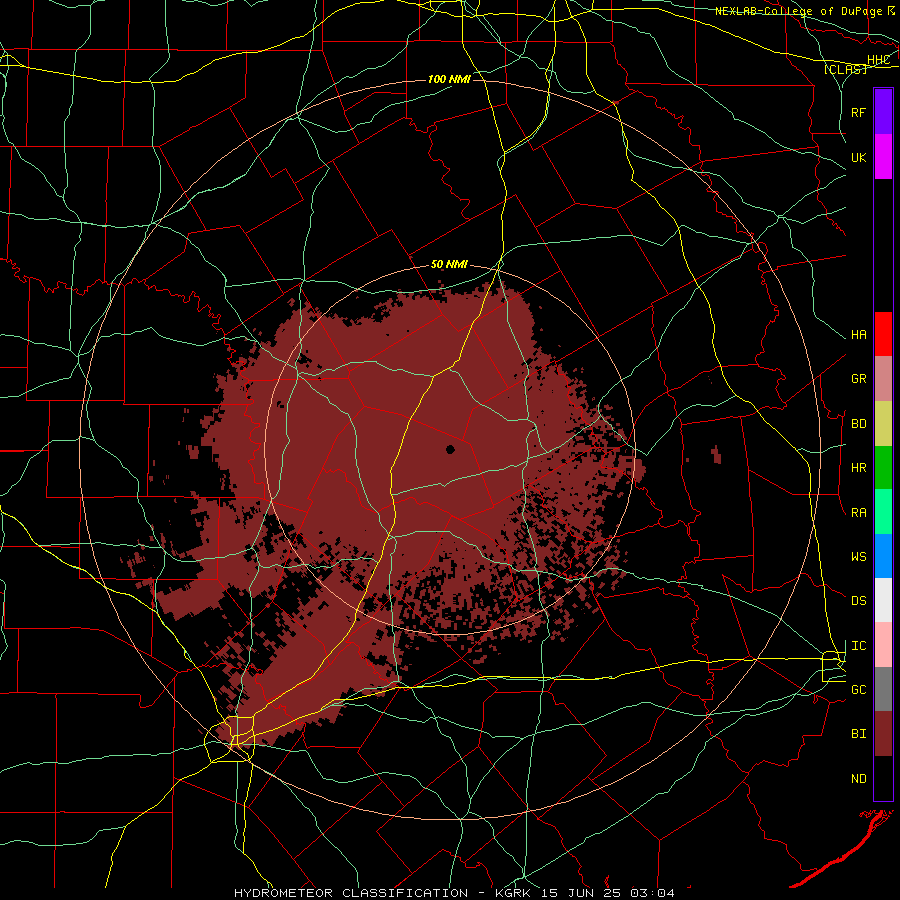Click the ND legend label

point(858,779)
